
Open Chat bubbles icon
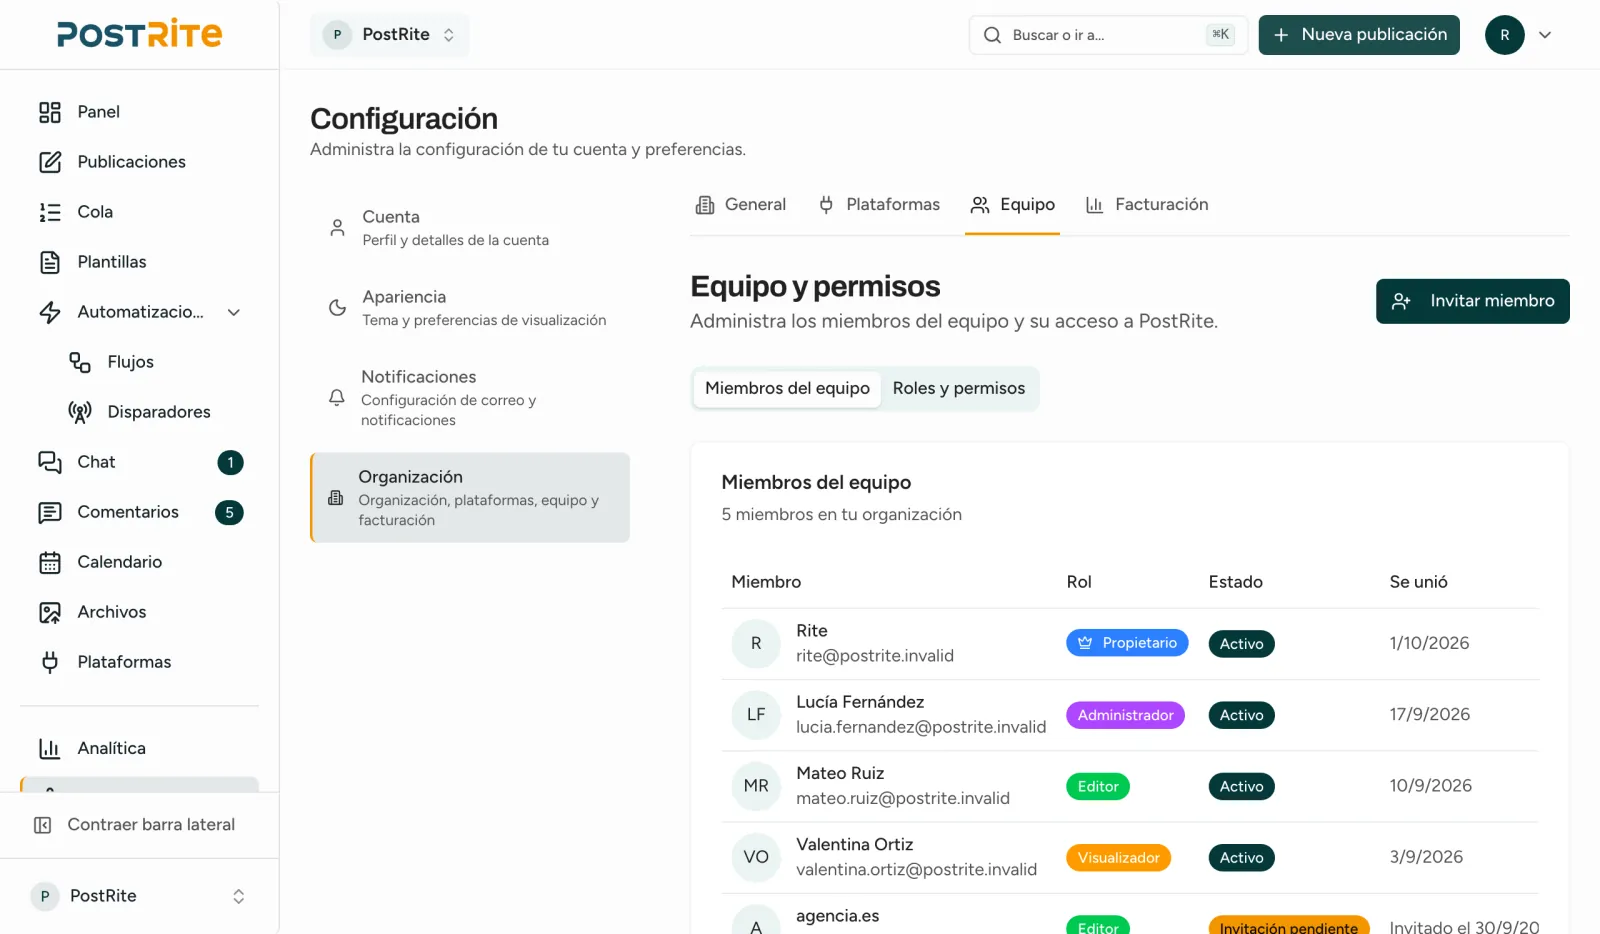50,462
